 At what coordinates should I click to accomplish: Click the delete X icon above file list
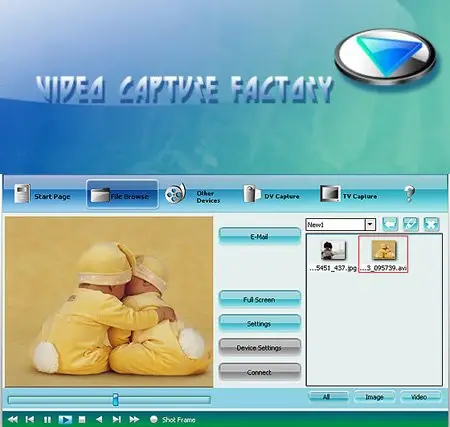click(x=431, y=224)
